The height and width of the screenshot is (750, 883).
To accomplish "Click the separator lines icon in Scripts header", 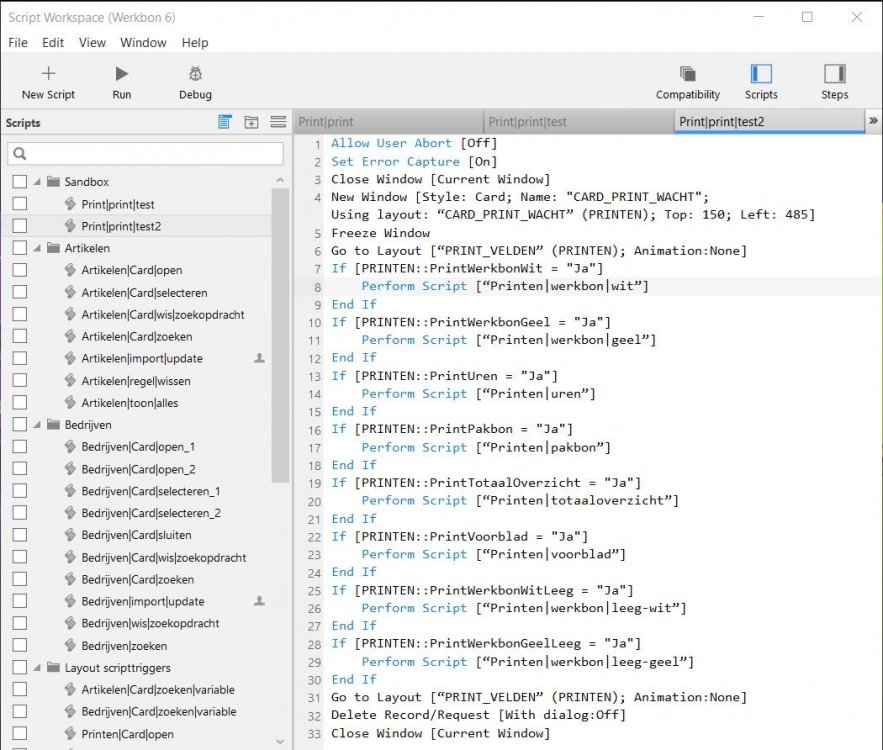I will pos(278,122).
